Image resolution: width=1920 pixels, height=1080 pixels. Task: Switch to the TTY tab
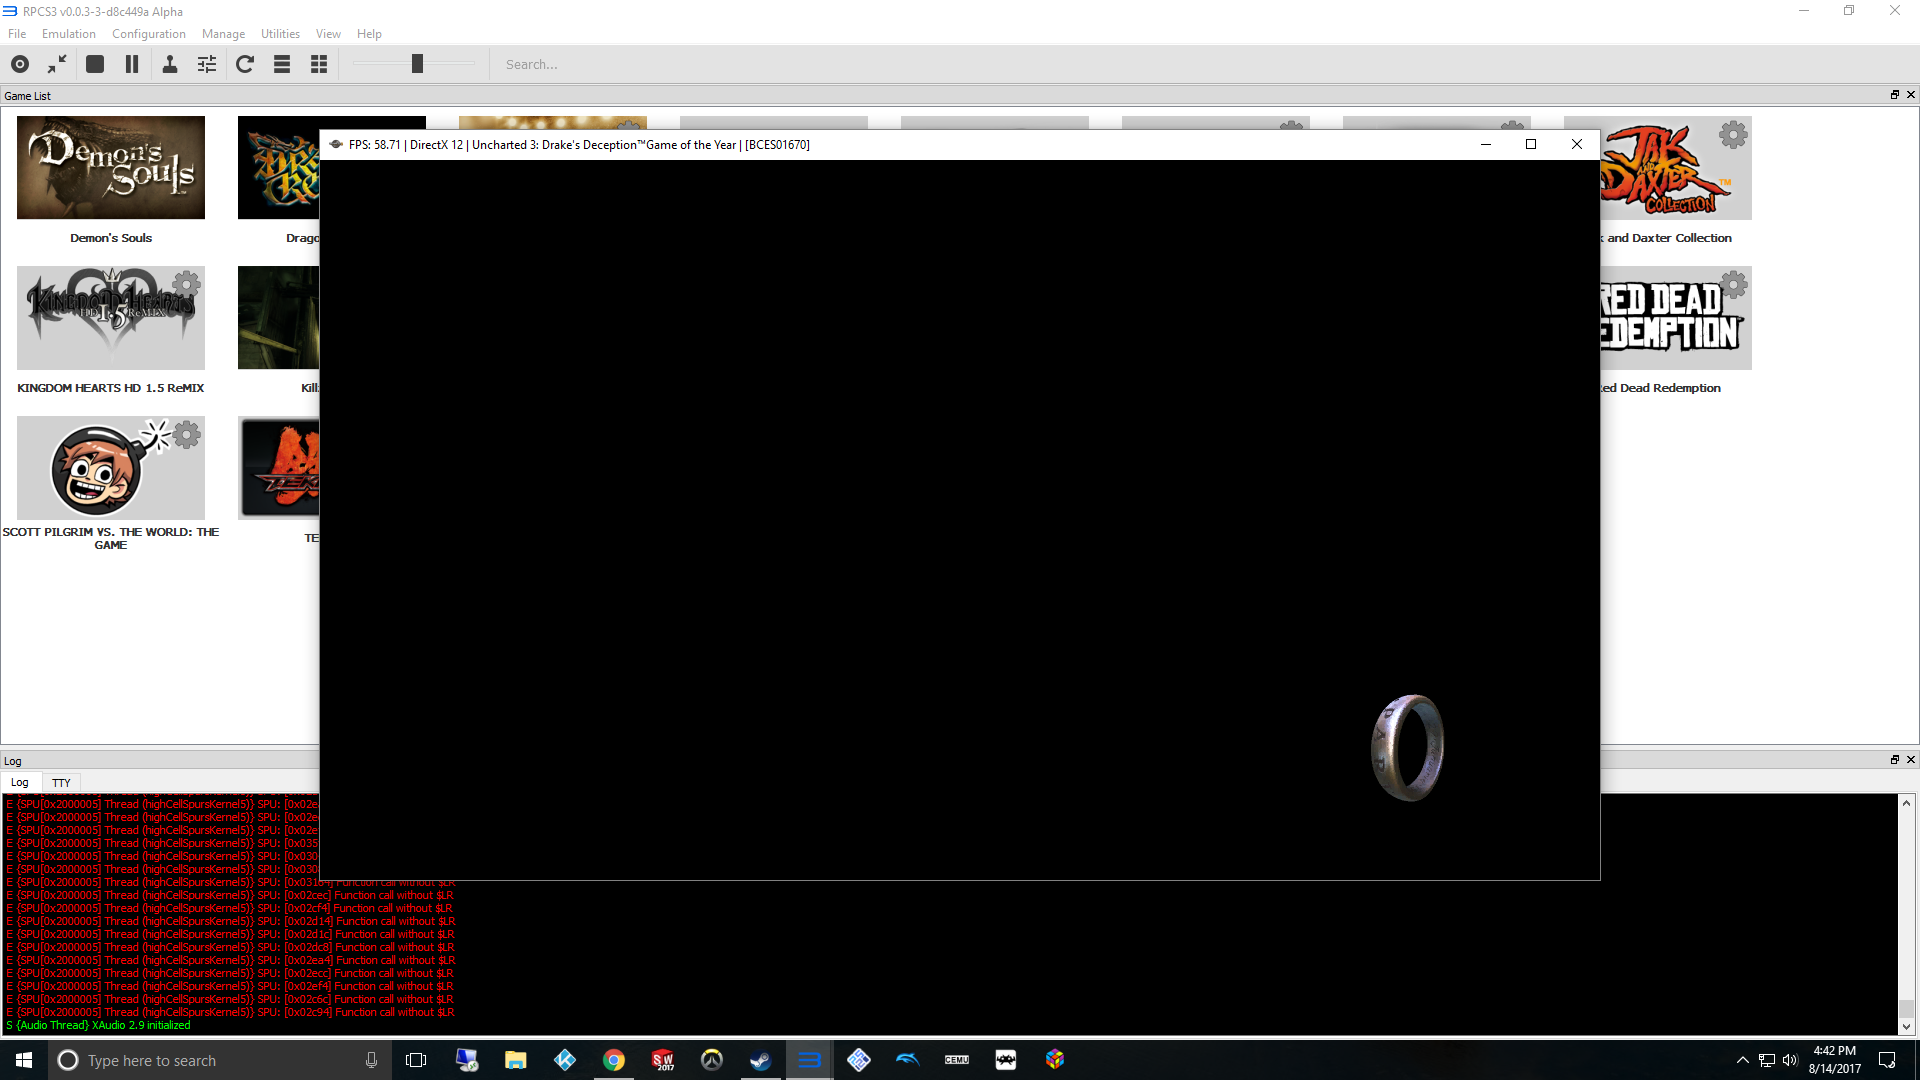[x=61, y=783]
